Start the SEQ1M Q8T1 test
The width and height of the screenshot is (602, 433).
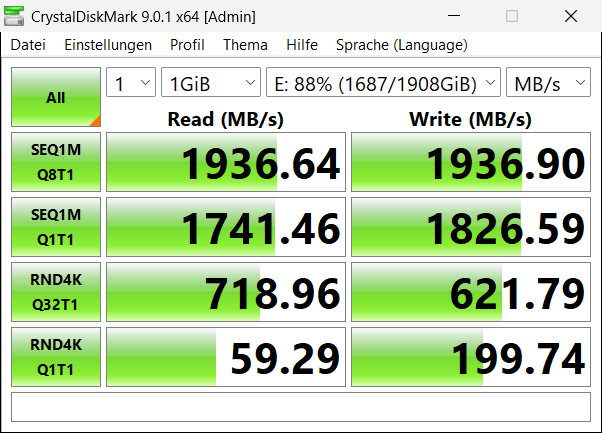(56, 162)
